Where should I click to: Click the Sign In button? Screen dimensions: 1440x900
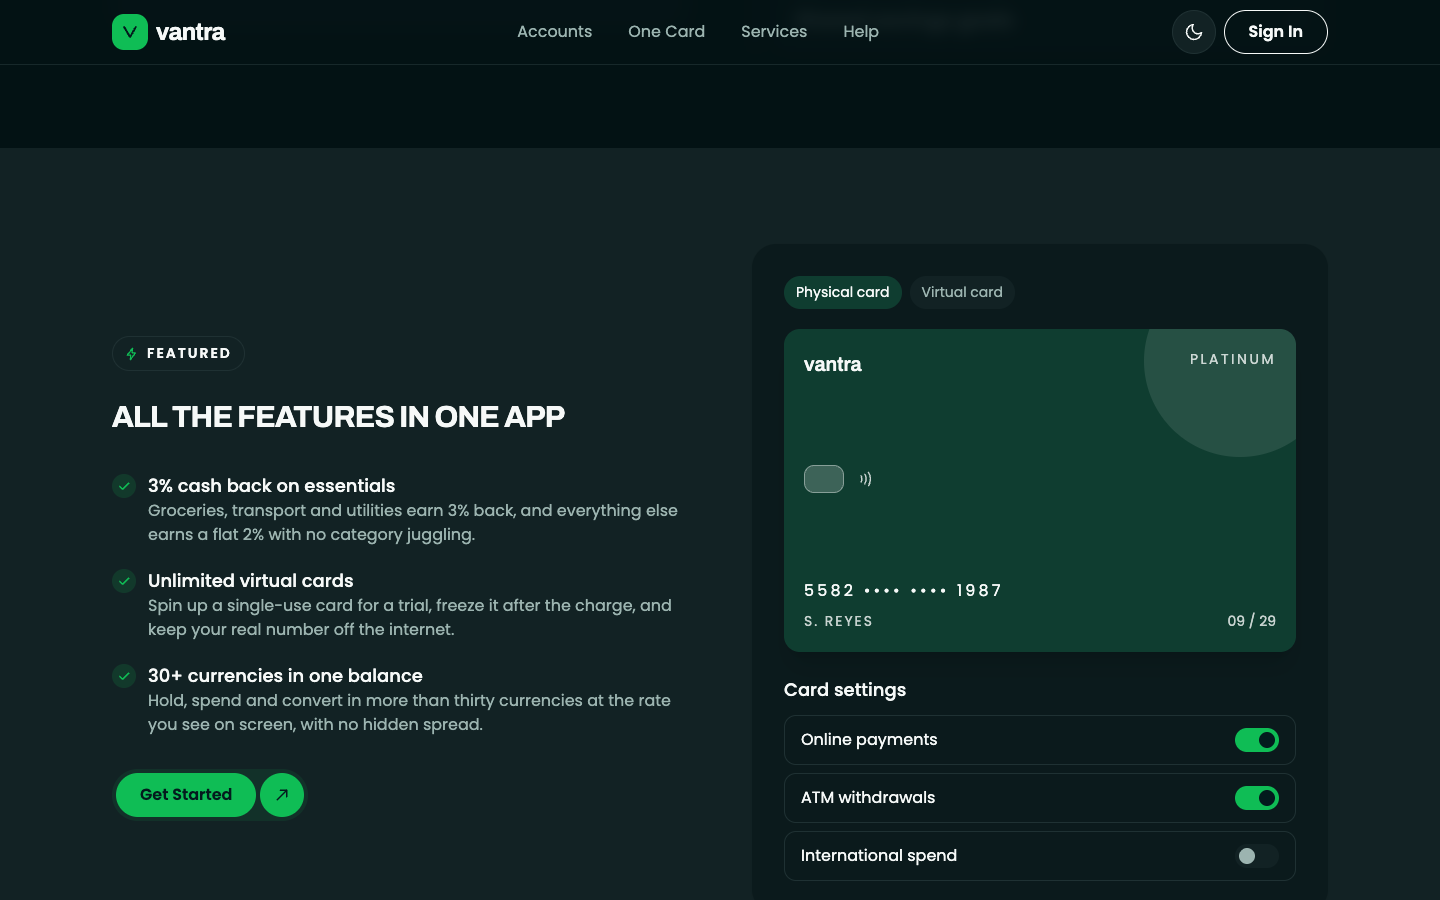(1275, 32)
